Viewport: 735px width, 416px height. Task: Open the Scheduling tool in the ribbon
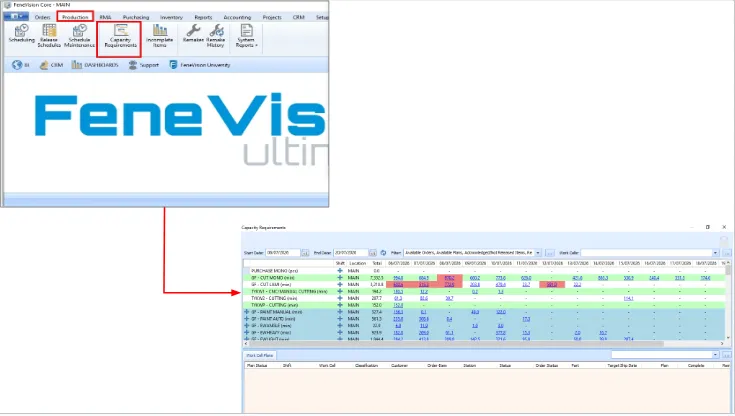coord(22,34)
